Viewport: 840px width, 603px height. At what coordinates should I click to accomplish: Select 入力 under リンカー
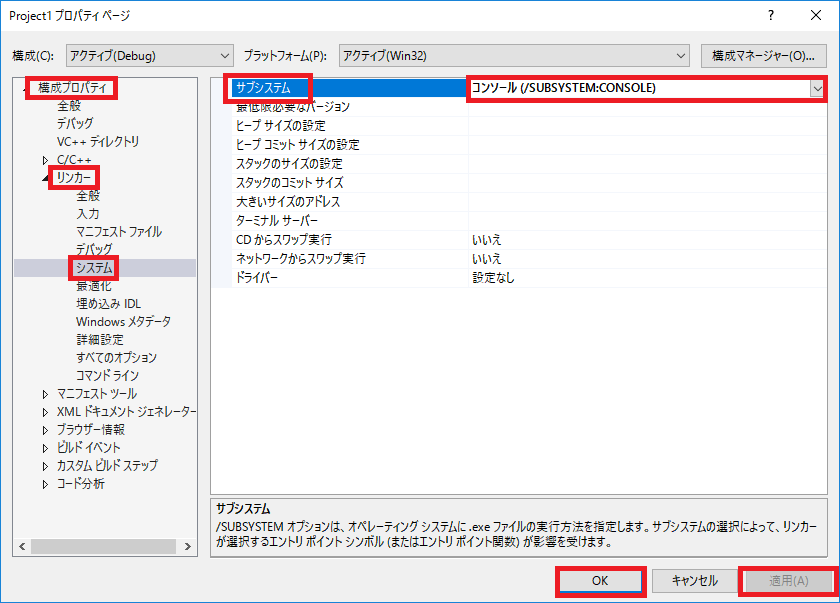pos(88,214)
